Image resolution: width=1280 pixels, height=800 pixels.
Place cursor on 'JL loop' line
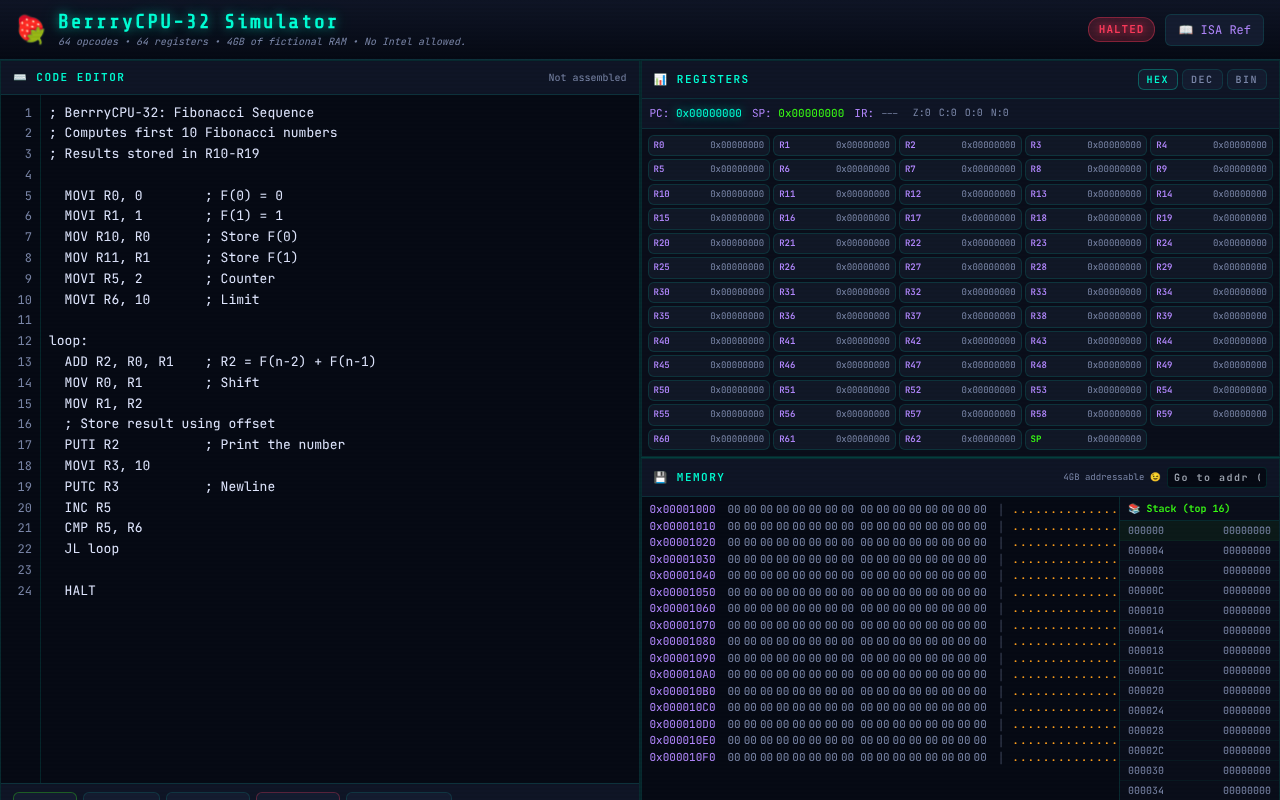(92, 549)
